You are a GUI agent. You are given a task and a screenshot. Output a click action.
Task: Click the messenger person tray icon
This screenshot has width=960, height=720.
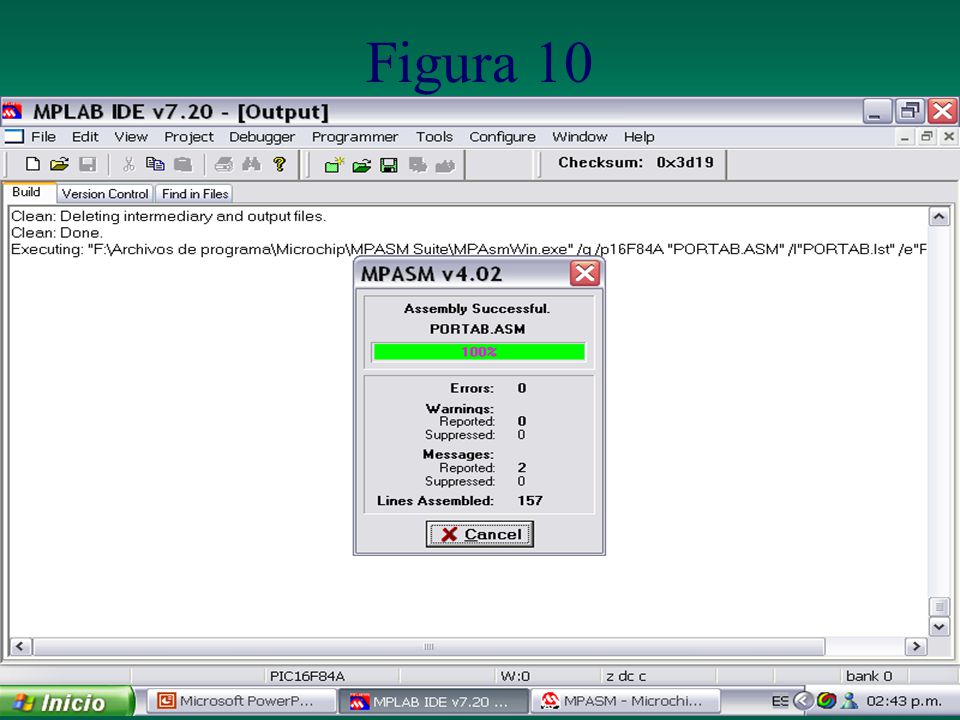(x=849, y=700)
